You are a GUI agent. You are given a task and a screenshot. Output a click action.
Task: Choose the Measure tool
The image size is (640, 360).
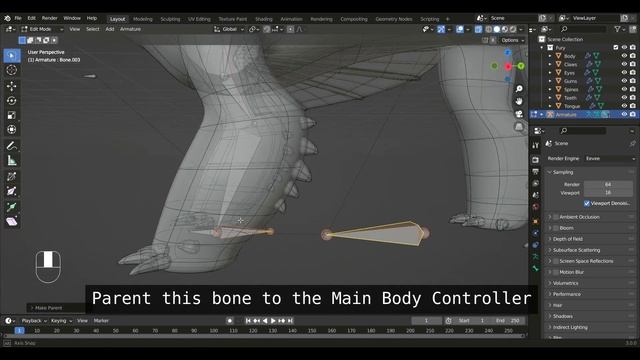point(11,160)
